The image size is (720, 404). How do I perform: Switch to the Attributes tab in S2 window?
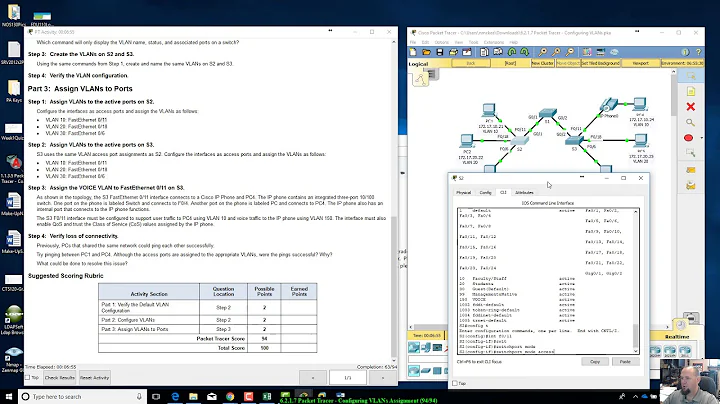pos(524,192)
